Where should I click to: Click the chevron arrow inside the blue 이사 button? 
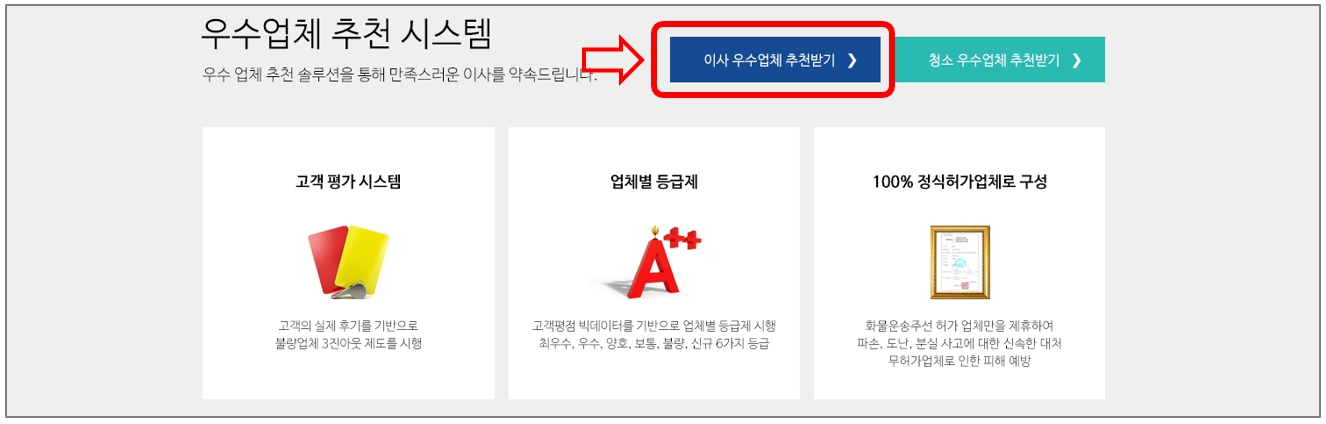click(x=852, y=60)
